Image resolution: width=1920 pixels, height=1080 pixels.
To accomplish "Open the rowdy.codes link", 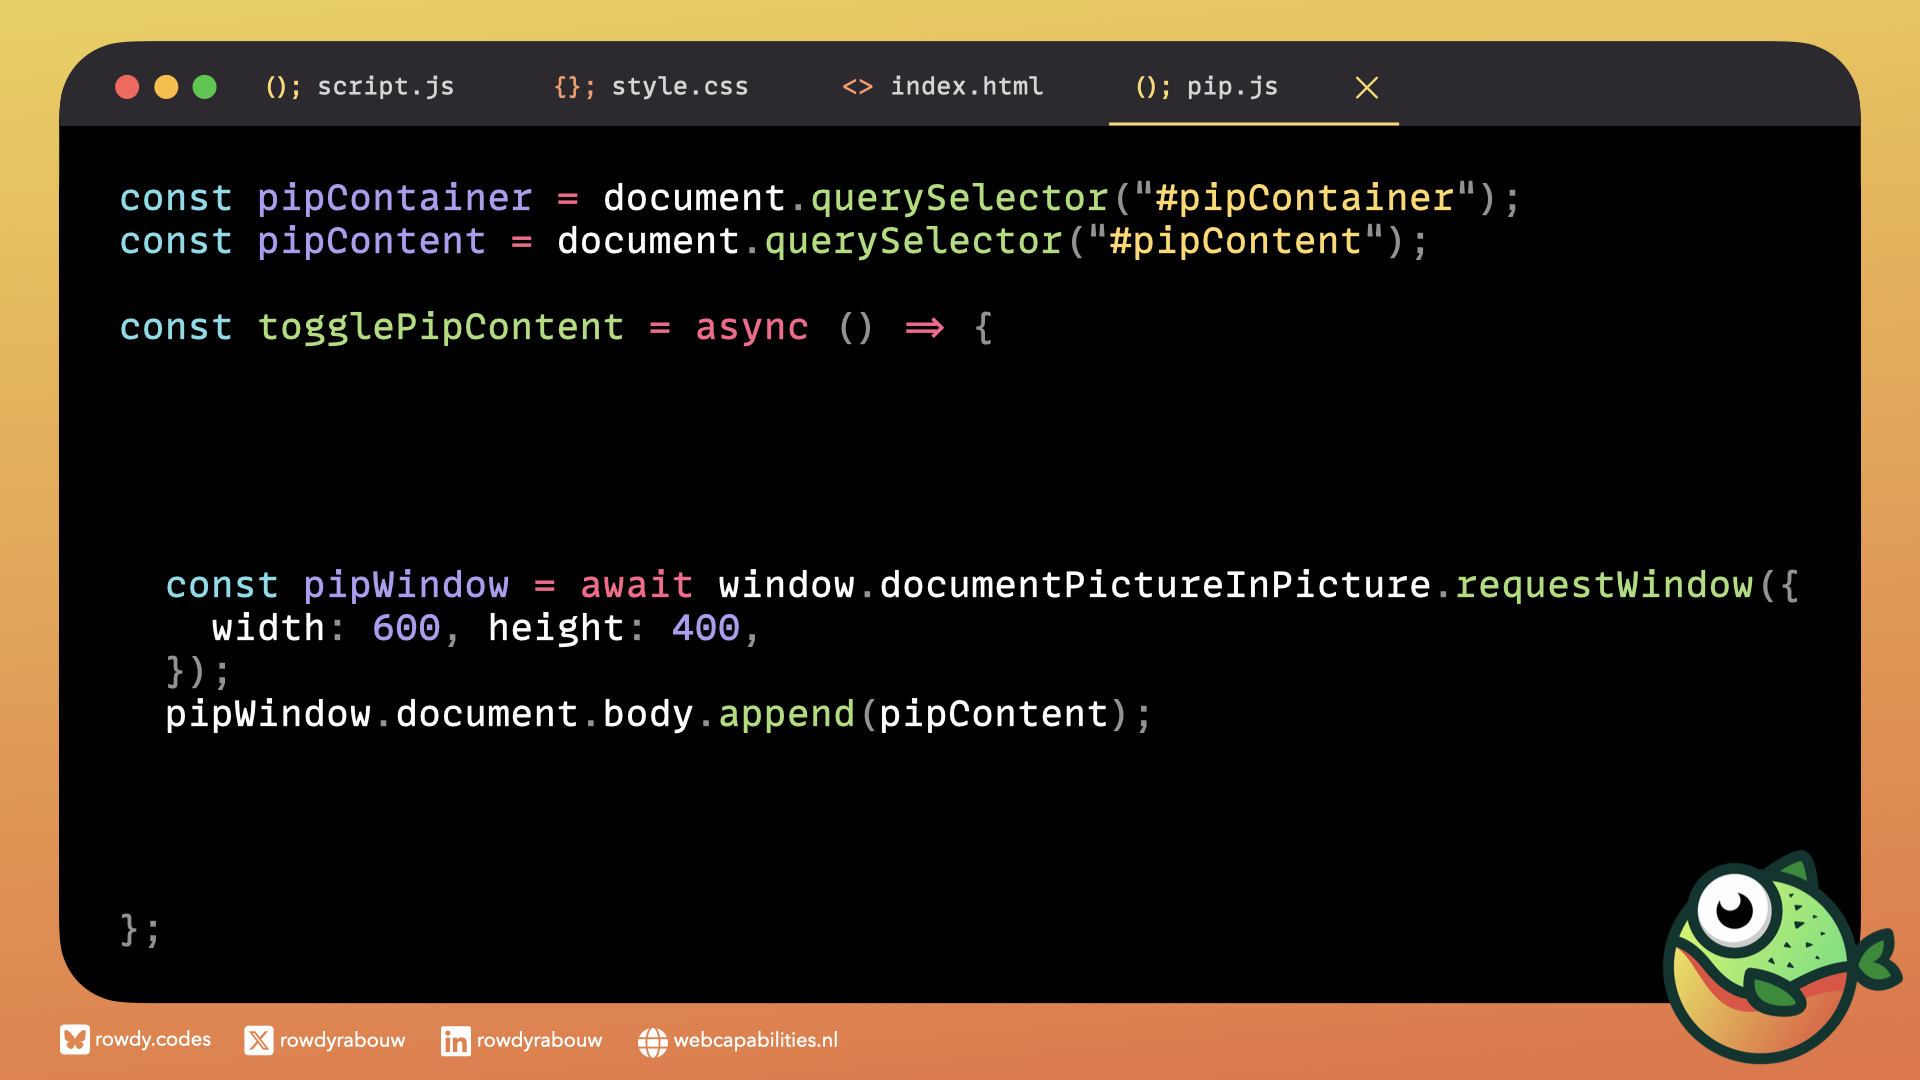I will coord(153,1040).
